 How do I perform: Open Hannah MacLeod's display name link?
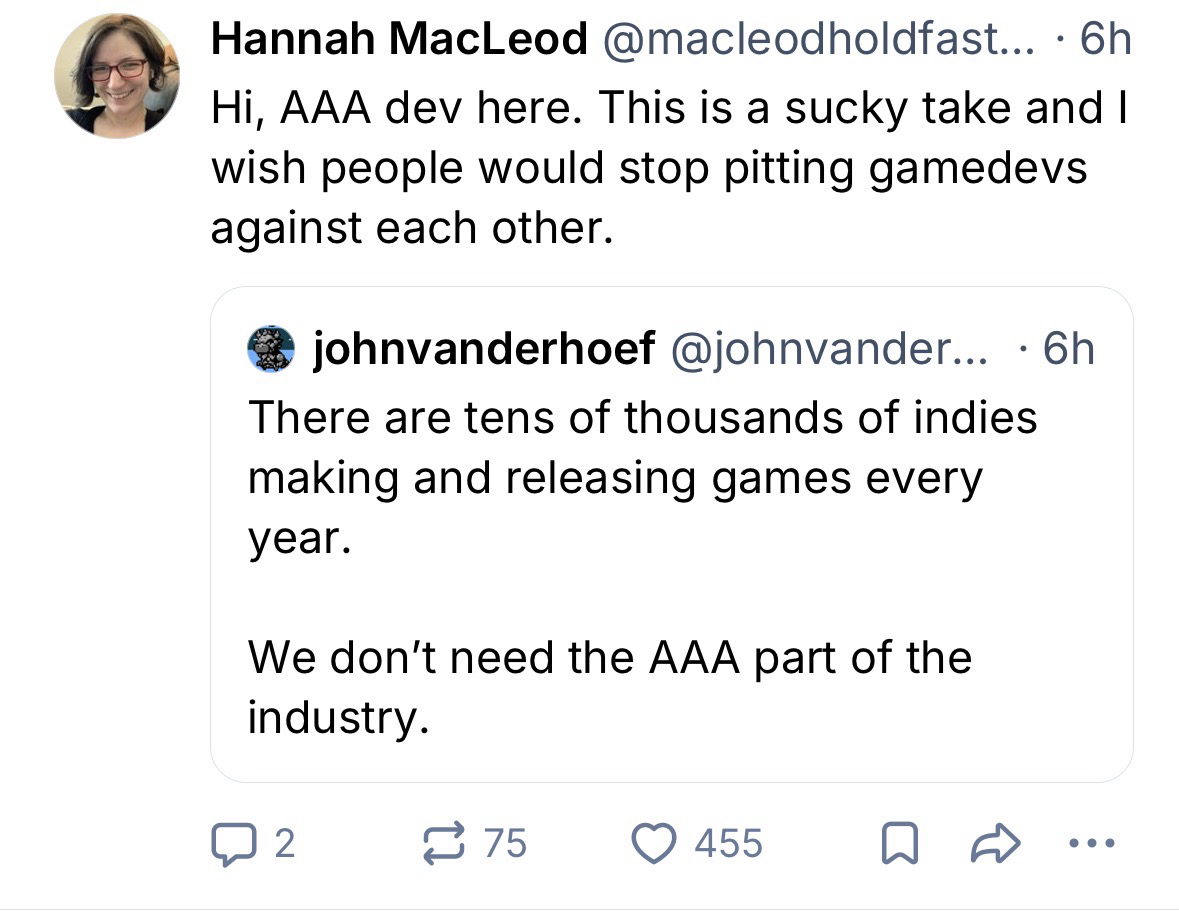[399, 40]
